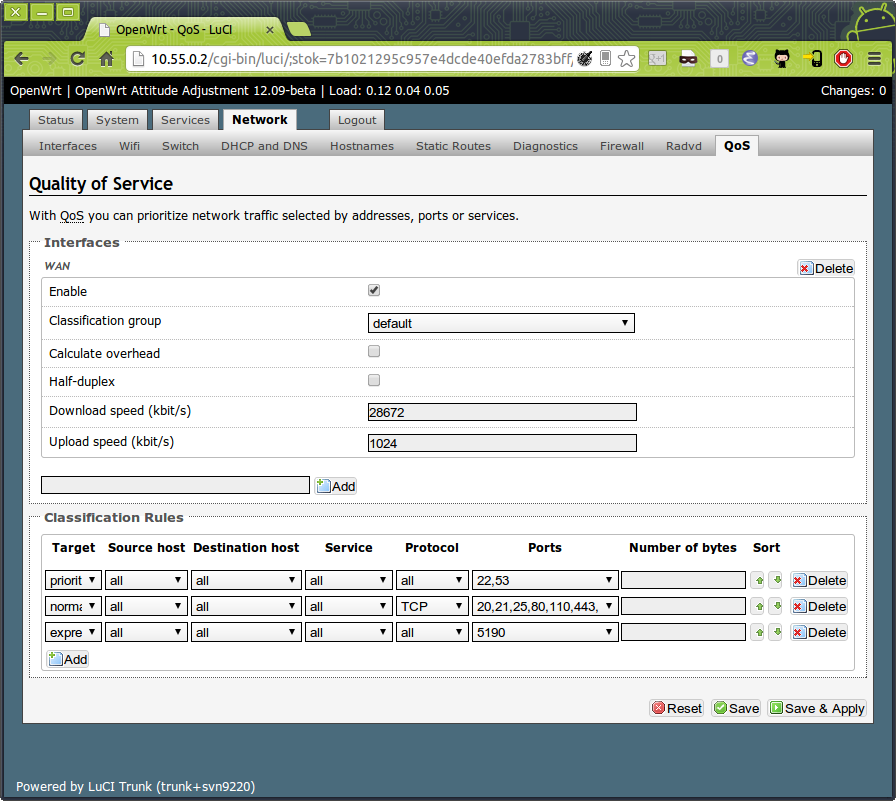Image resolution: width=896 pixels, height=801 pixels.
Task: Reload the page with the refresh icon
Action: pyautogui.click(x=78, y=58)
